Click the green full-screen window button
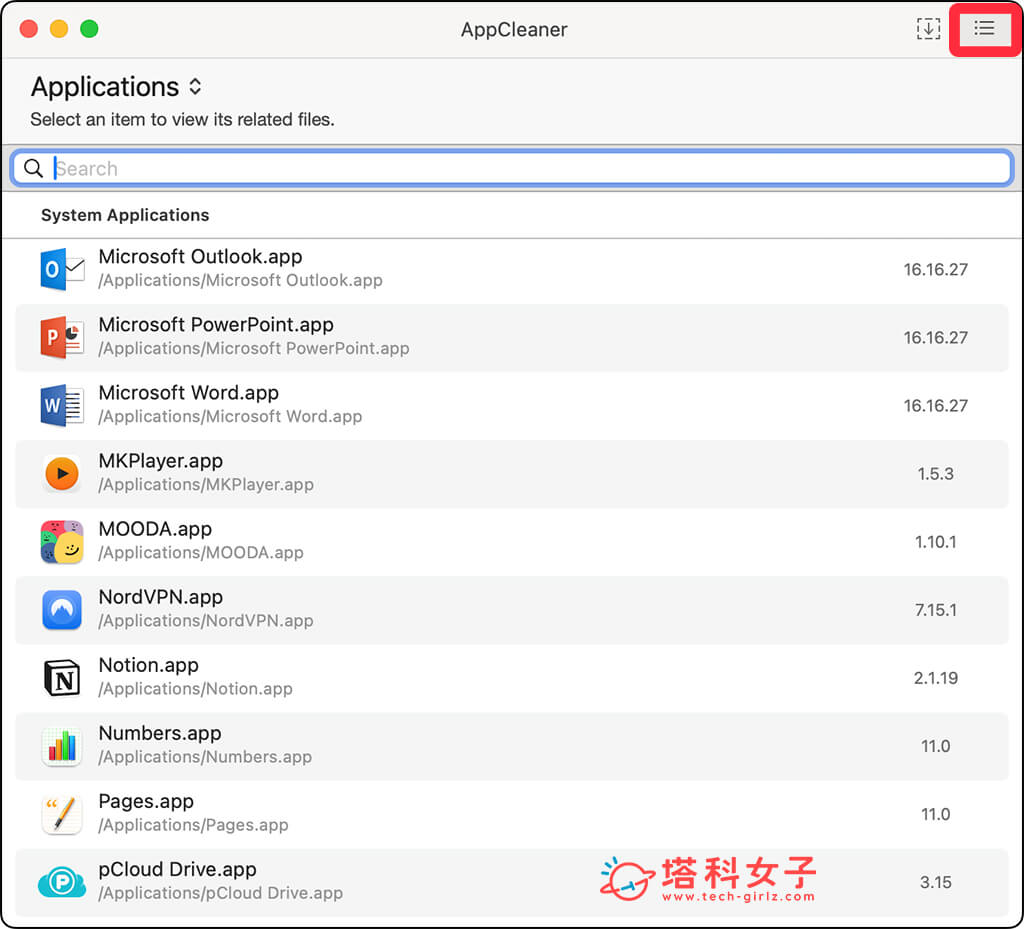This screenshot has width=1024, height=929. tap(89, 29)
